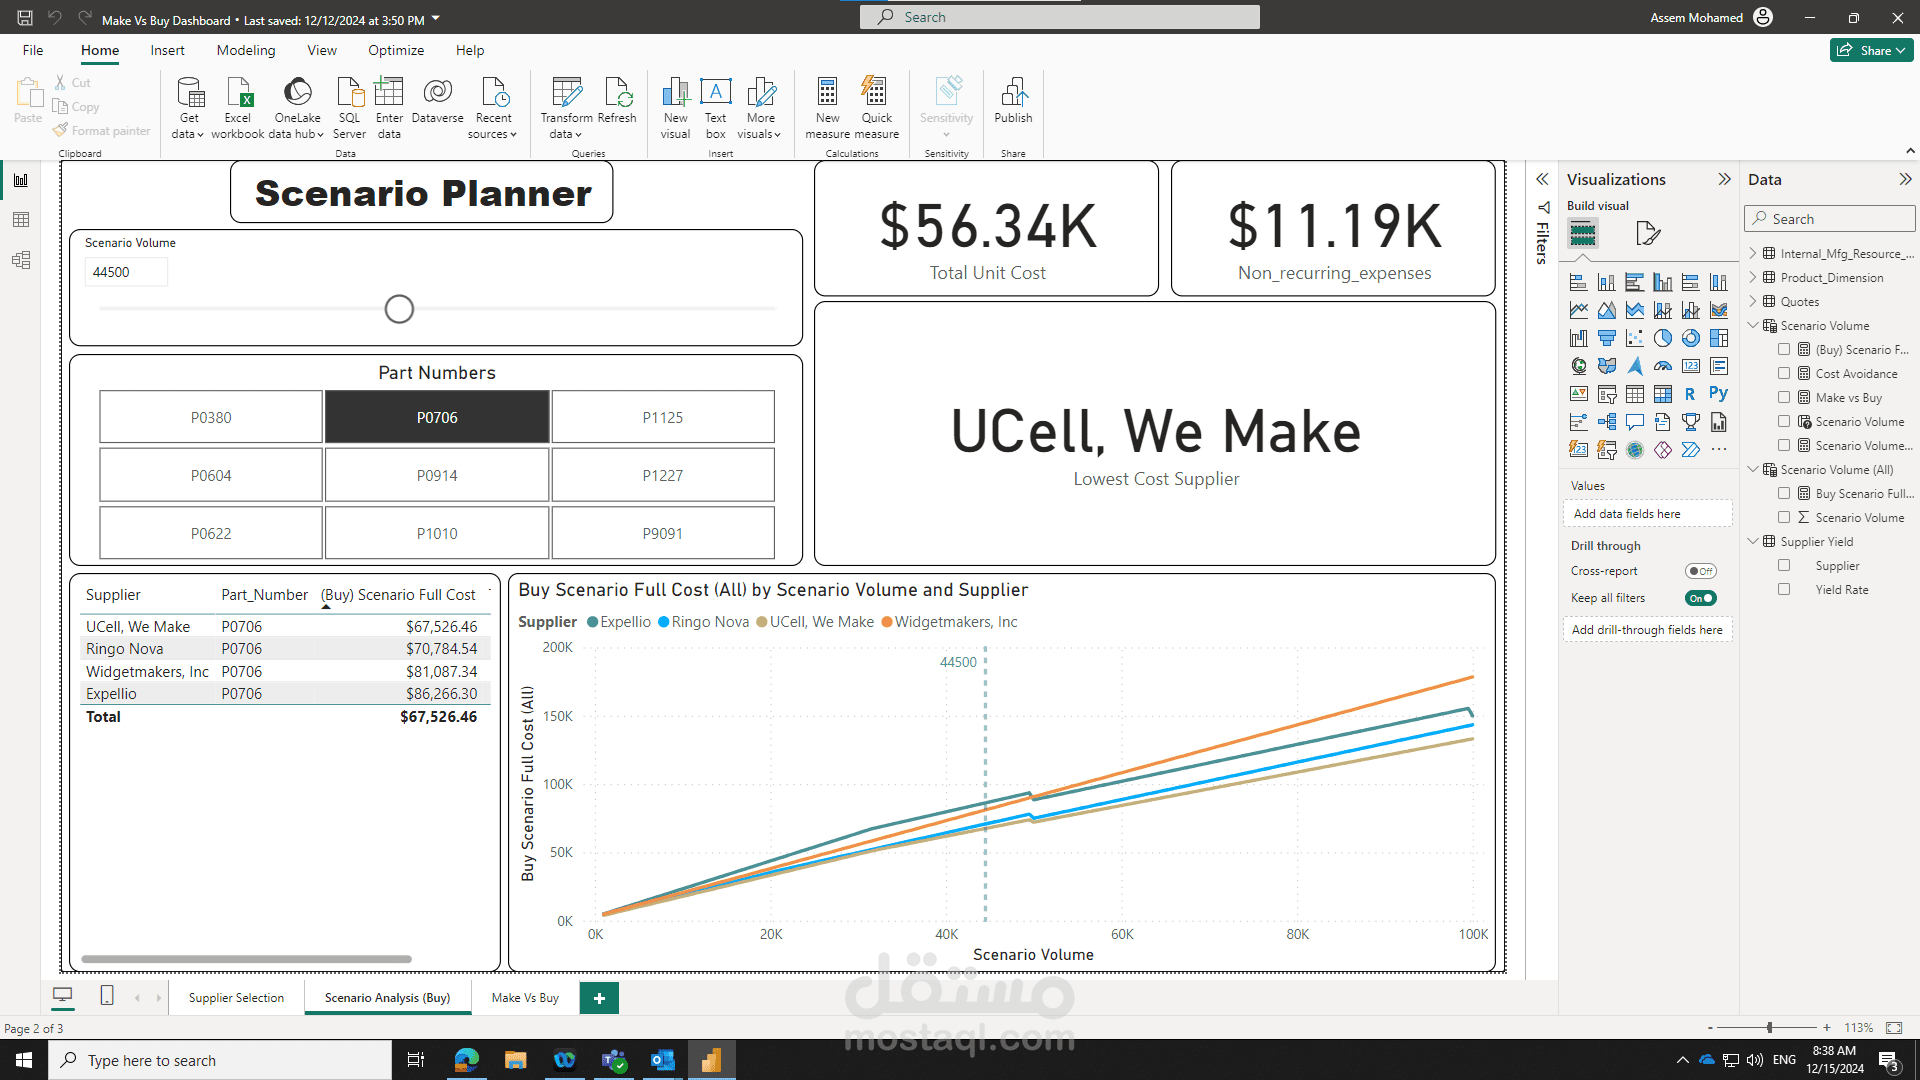Open Microsoft Teams from taskbar
Image resolution: width=1920 pixels, height=1080 pixels.
613,1060
